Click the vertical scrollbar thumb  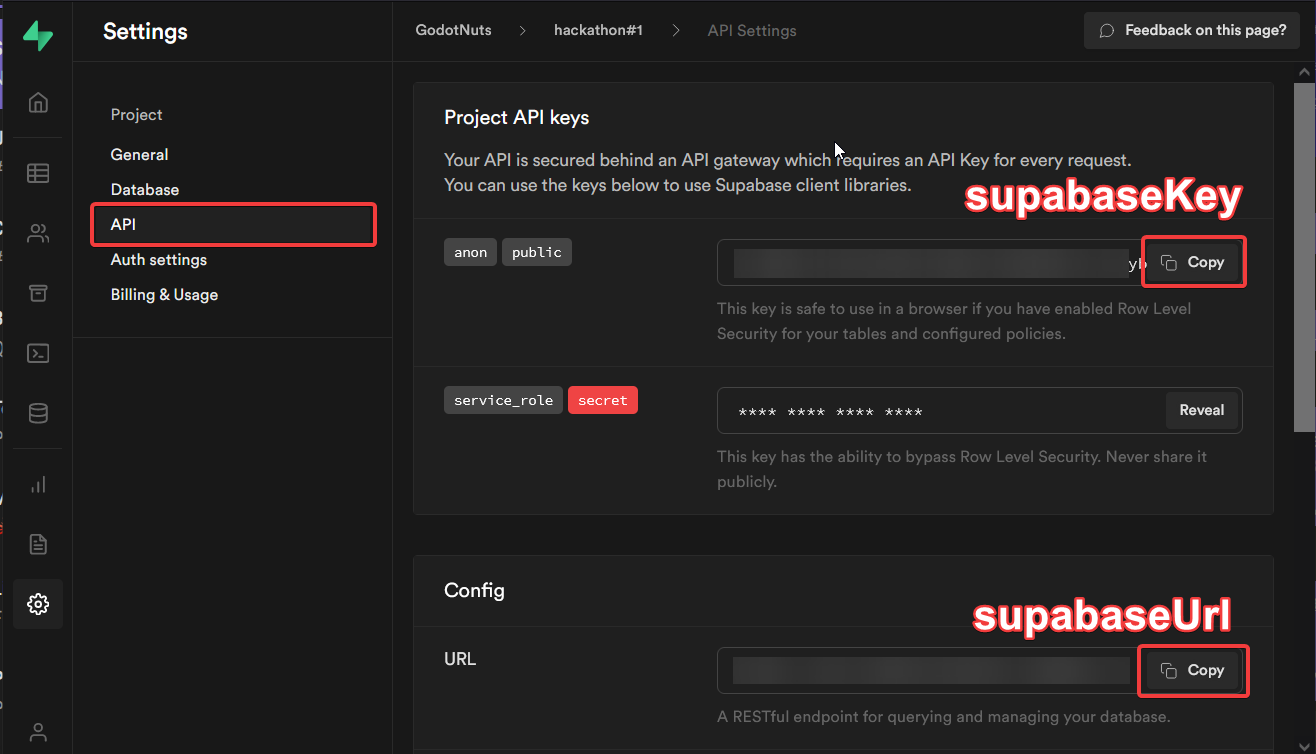1304,258
